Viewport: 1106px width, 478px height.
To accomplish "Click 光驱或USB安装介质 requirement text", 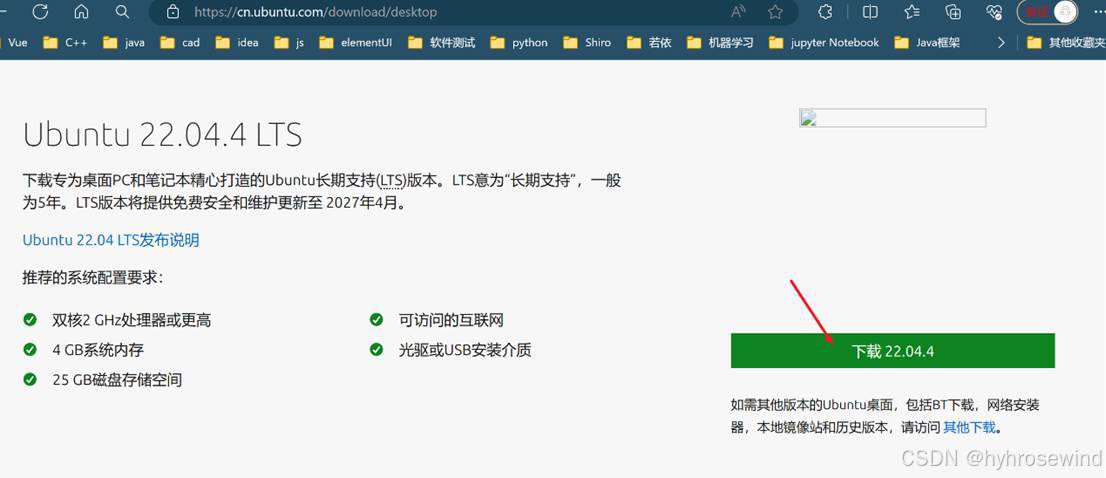I will point(465,350).
